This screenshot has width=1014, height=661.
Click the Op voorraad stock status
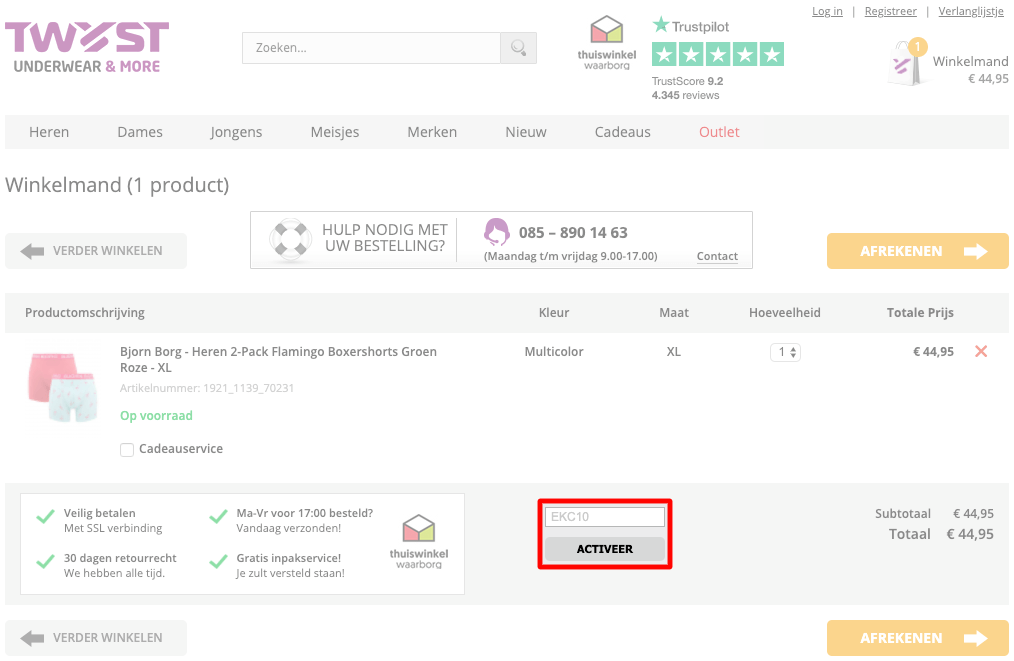[156, 416]
